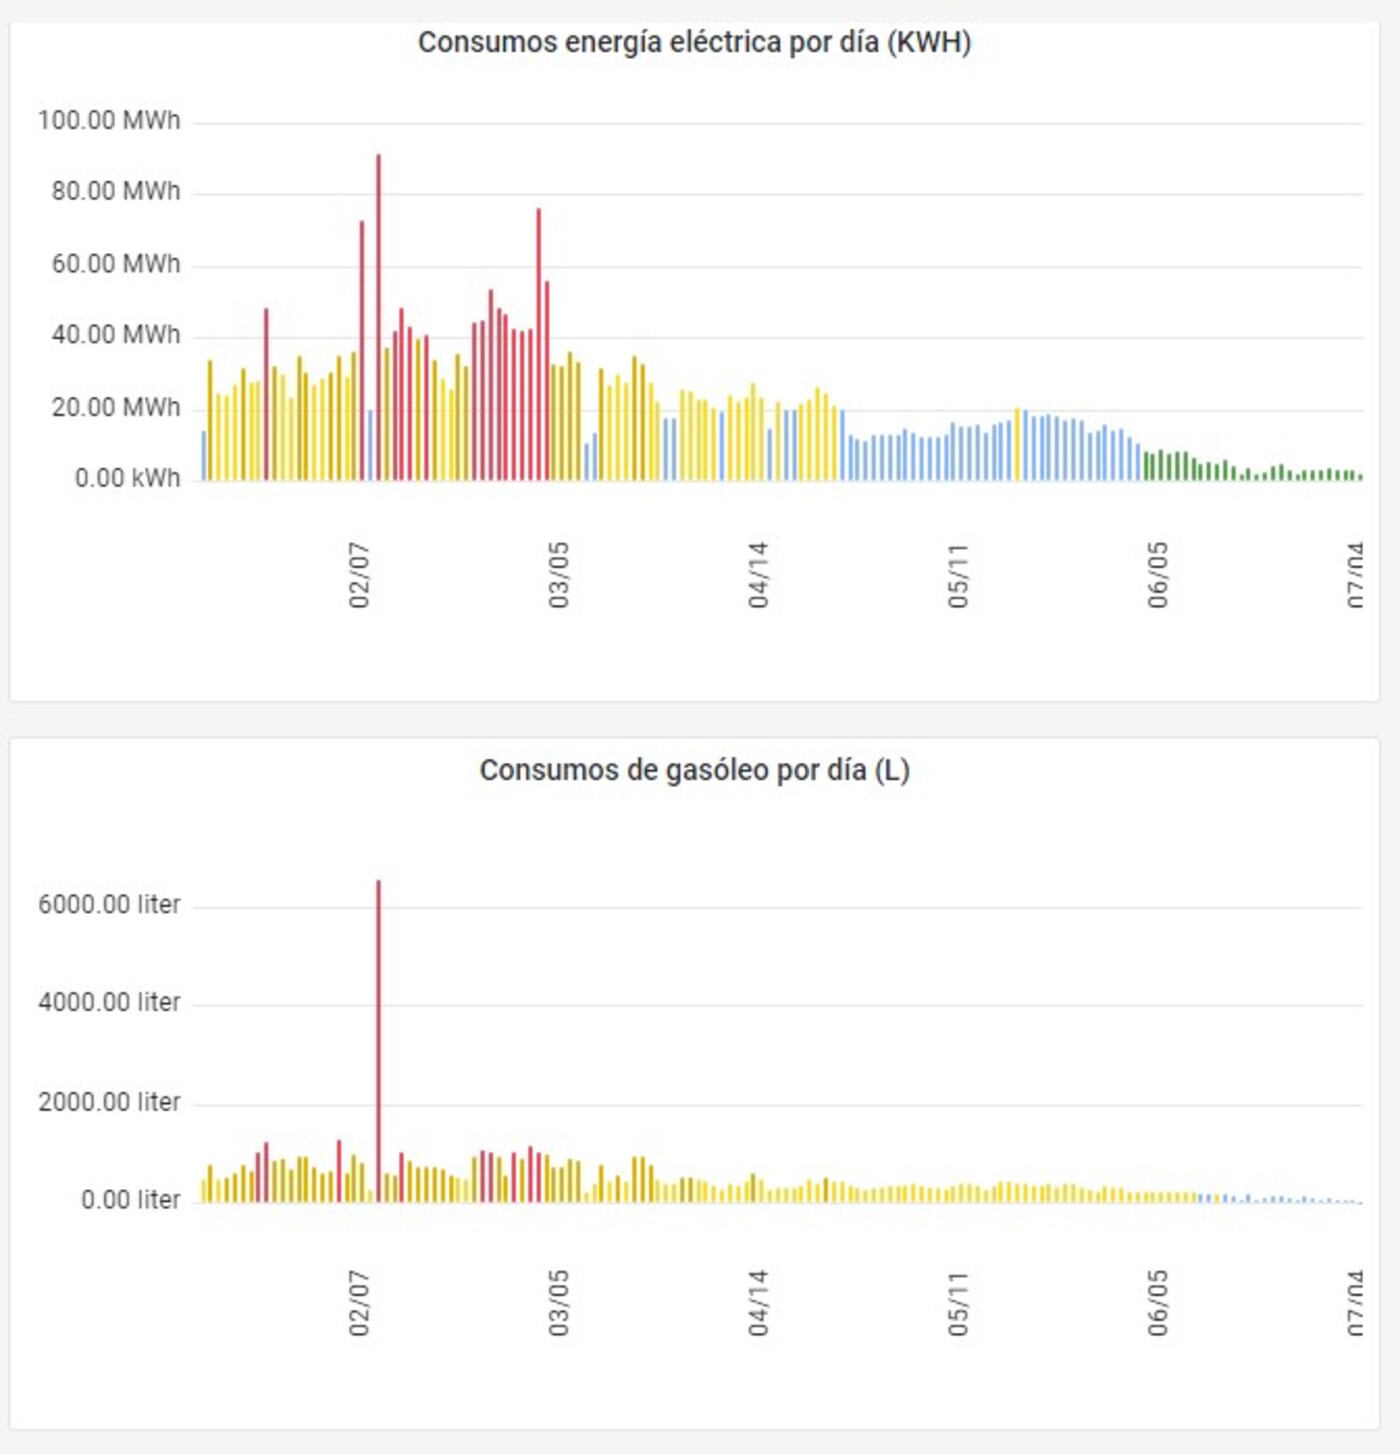Click the 02/07 date label in electricity chart

click(x=359, y=575)
